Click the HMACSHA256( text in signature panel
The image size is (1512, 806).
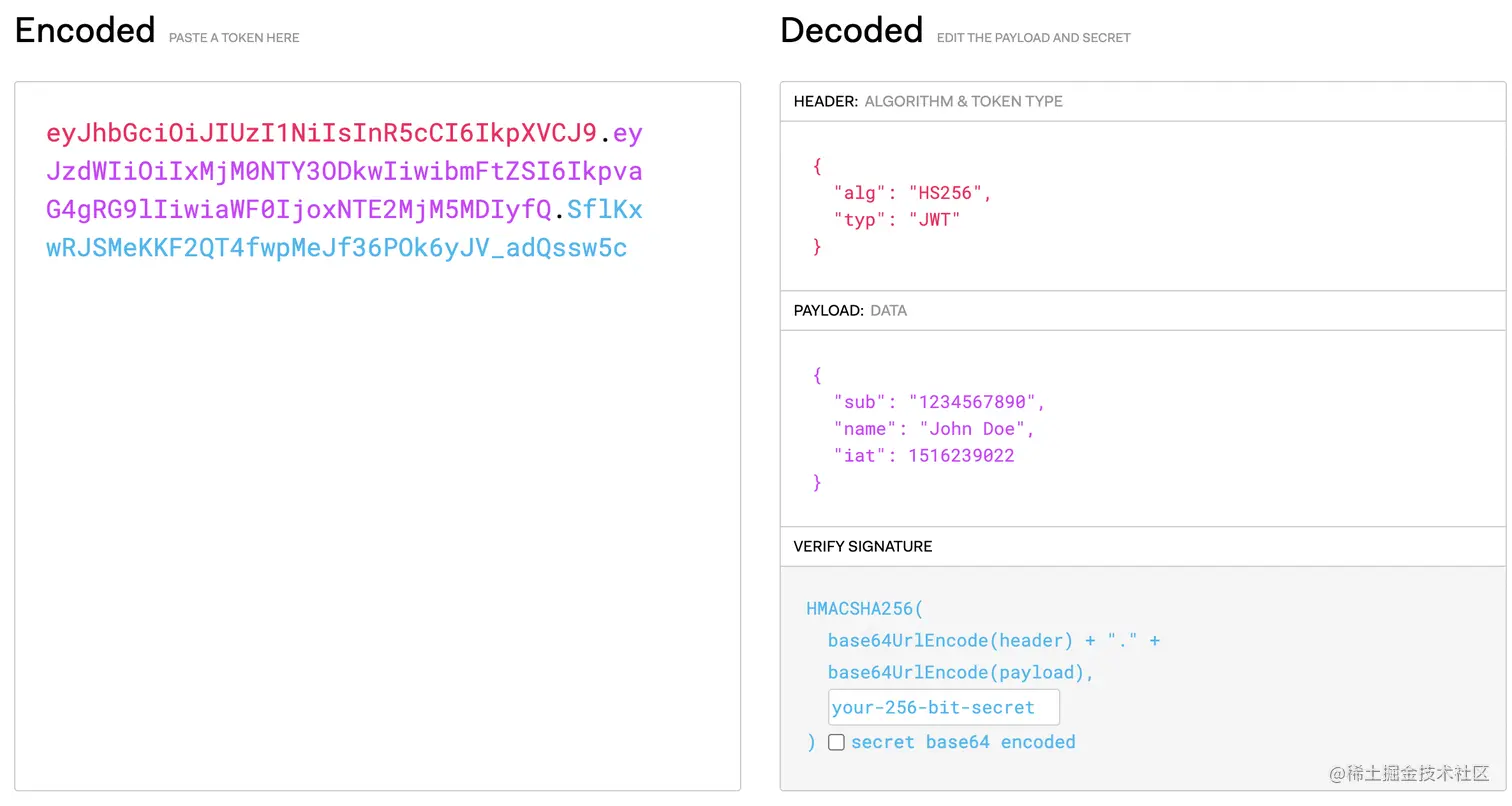(x=865, y=608)
